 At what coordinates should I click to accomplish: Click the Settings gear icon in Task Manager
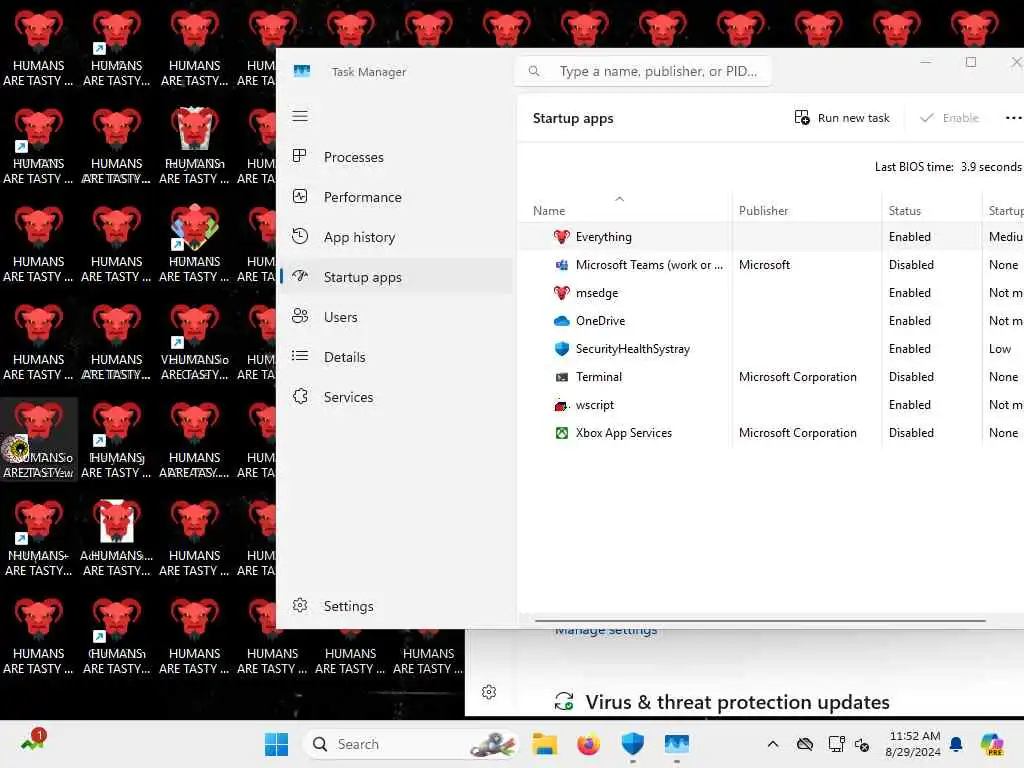(300, 605)
